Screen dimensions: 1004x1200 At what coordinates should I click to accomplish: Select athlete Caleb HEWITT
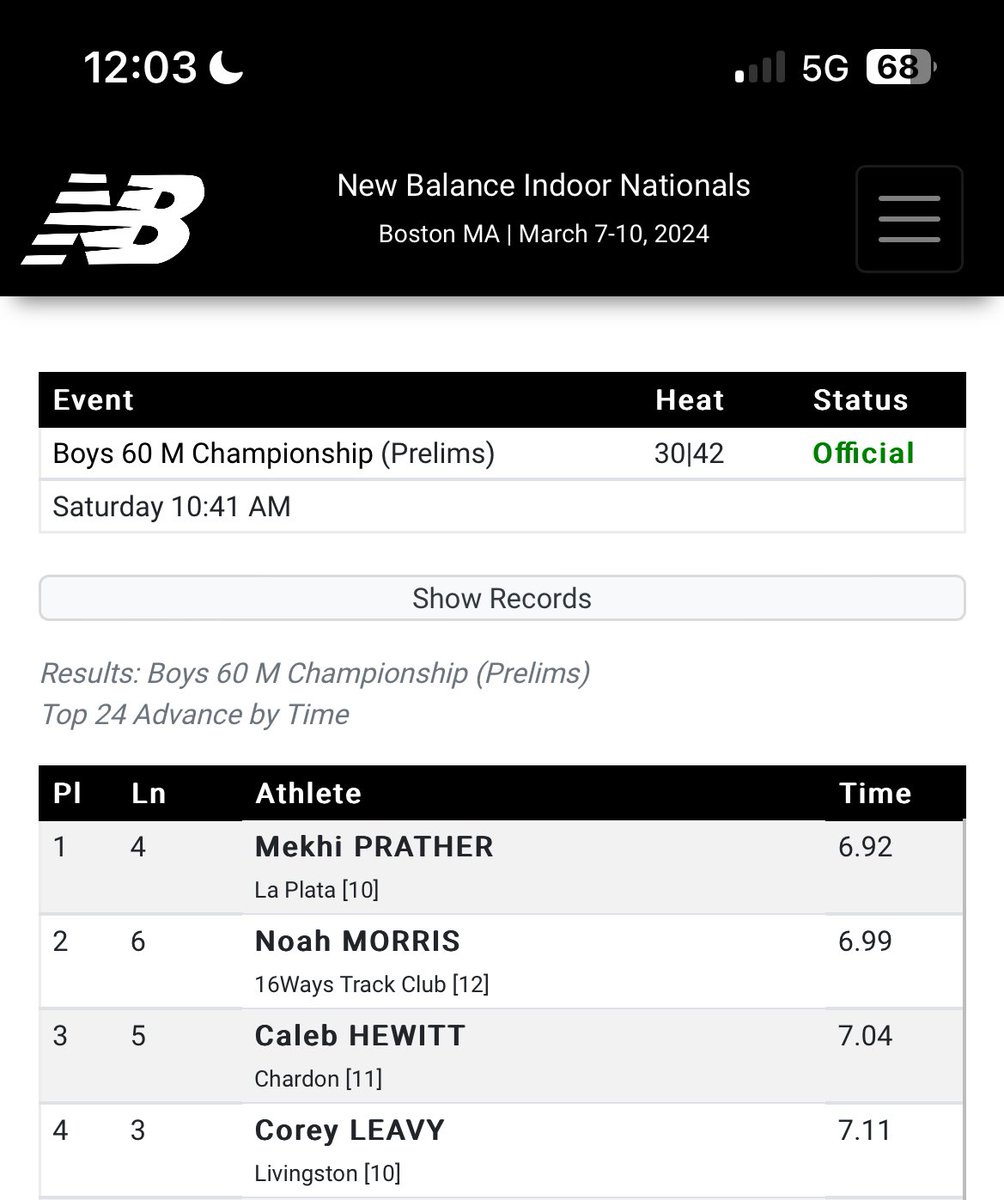360,1035
